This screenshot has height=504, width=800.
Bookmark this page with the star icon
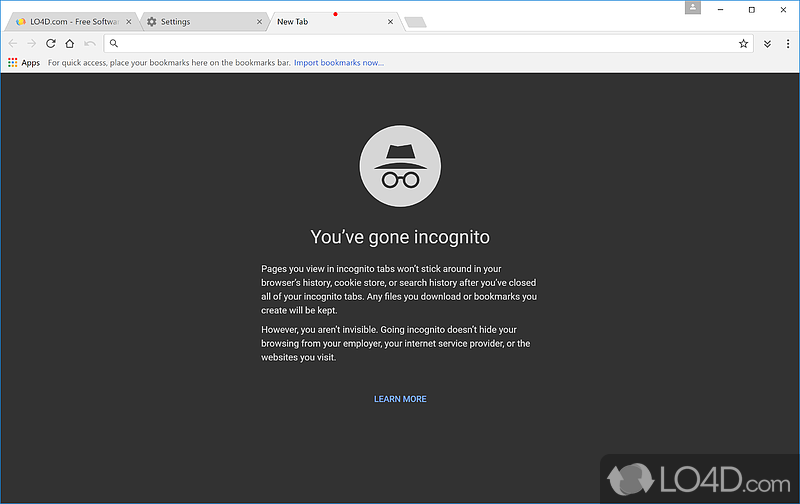pyautogui.click(x=743, y=44)
